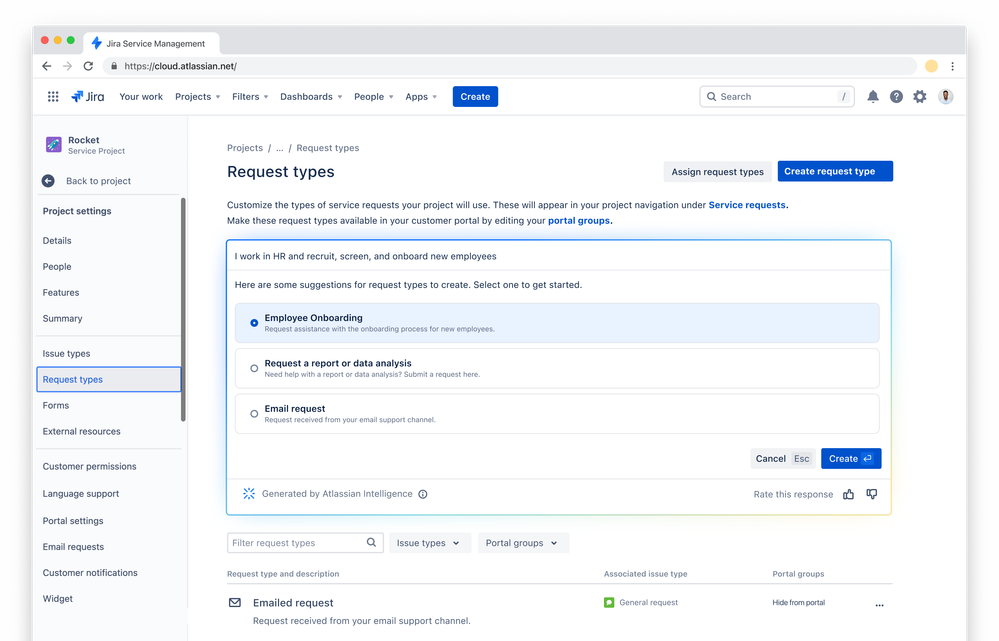Open the help question mark icon
This screenshot has height=641, width=999.
point(896,96)
